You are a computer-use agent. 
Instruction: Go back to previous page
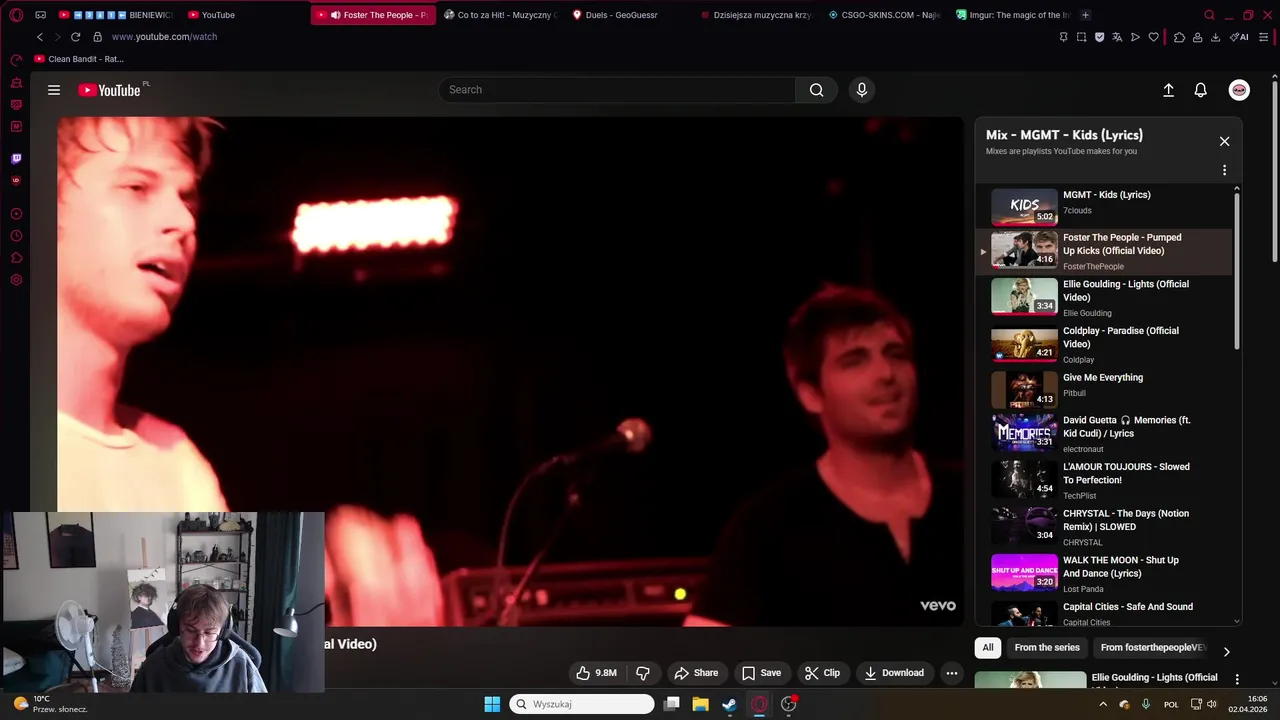coord(40,37)
